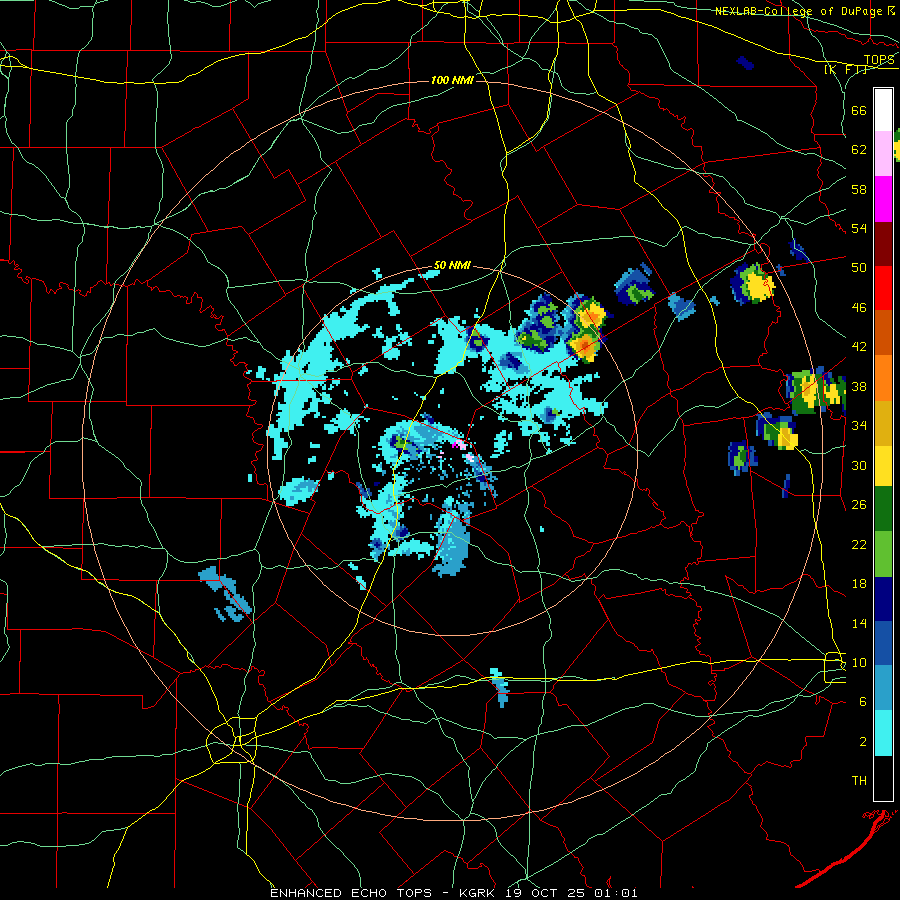Screen dimensions: 900x900
Task: Click the "10" scale label beside the legend
Action: coord(859,662)
